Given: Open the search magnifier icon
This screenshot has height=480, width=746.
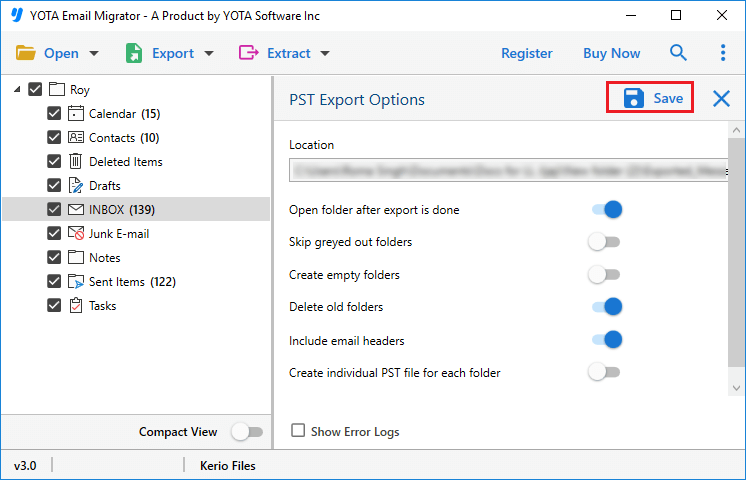Looking at the screenshot, I should [x=678, y=52].
